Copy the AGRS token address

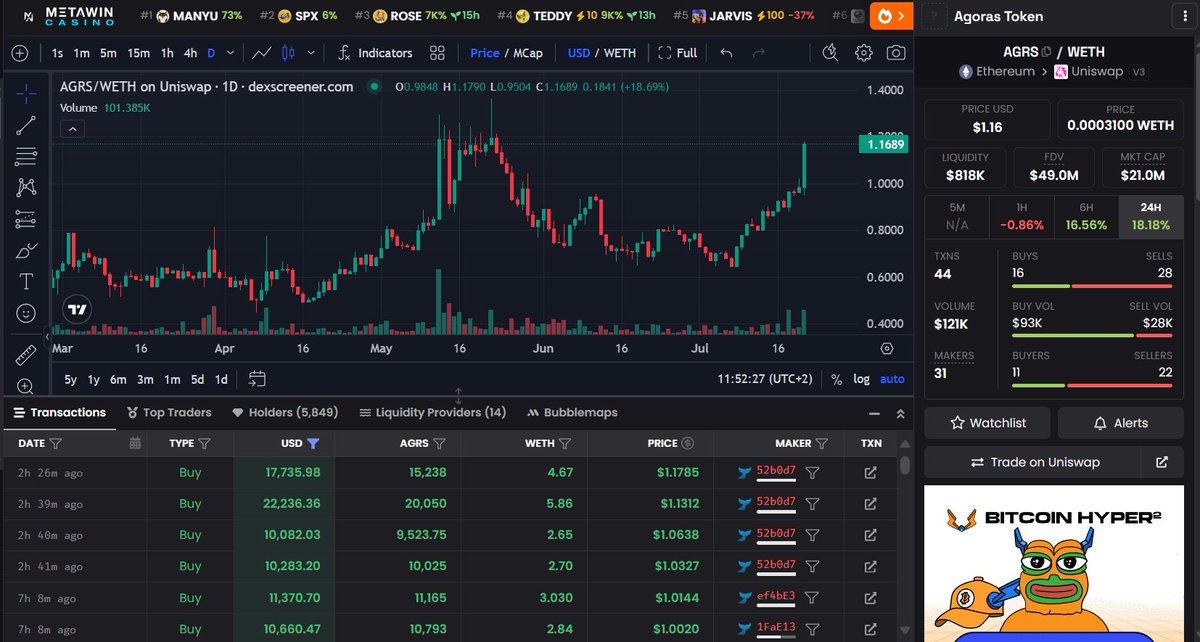pyautogui.click(x=1047, y=52)
